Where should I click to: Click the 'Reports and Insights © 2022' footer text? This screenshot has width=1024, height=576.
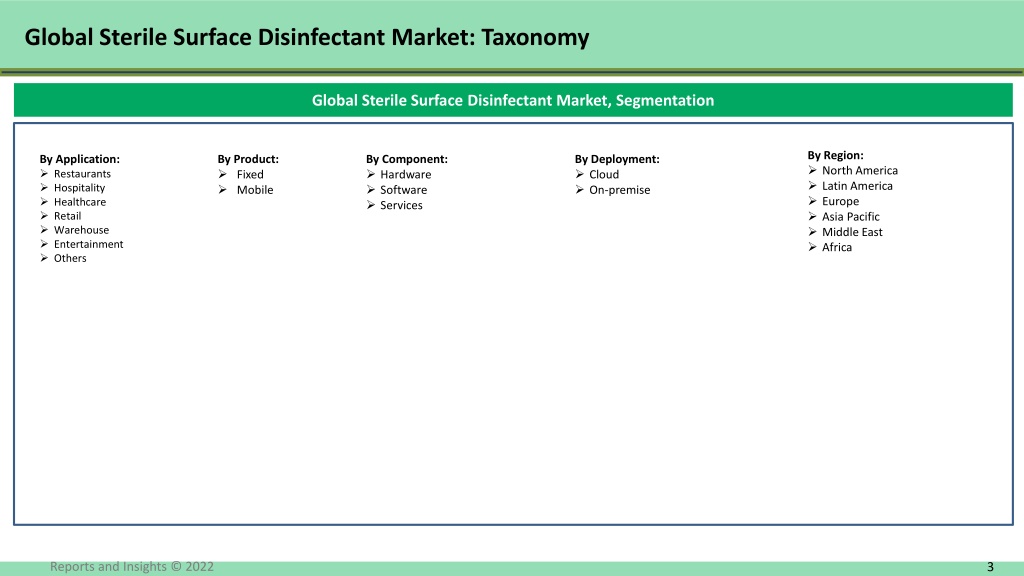point(132,566)
